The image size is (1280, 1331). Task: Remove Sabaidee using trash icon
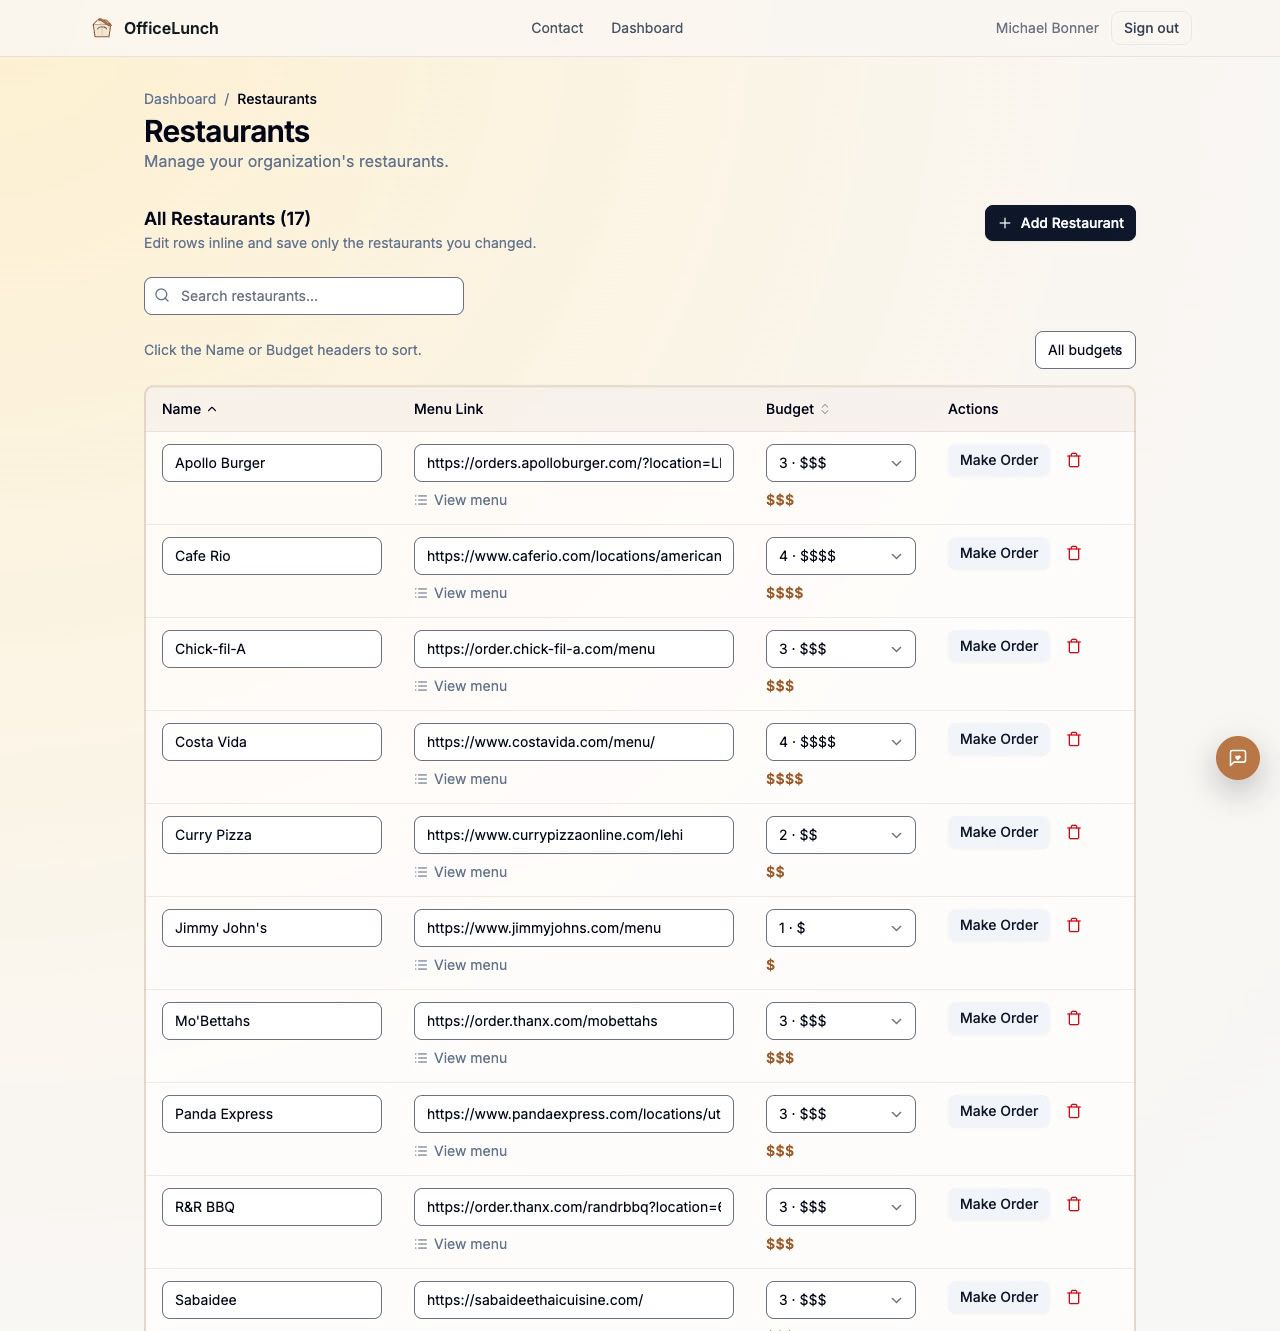[x=1074, y=1298]
